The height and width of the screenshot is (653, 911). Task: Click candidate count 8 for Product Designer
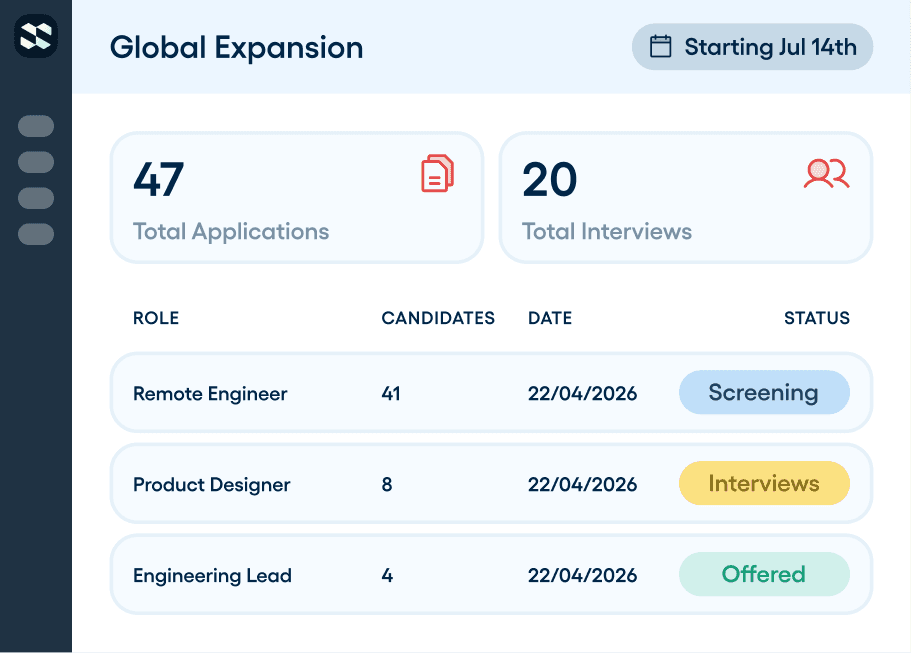coord(387,485)
